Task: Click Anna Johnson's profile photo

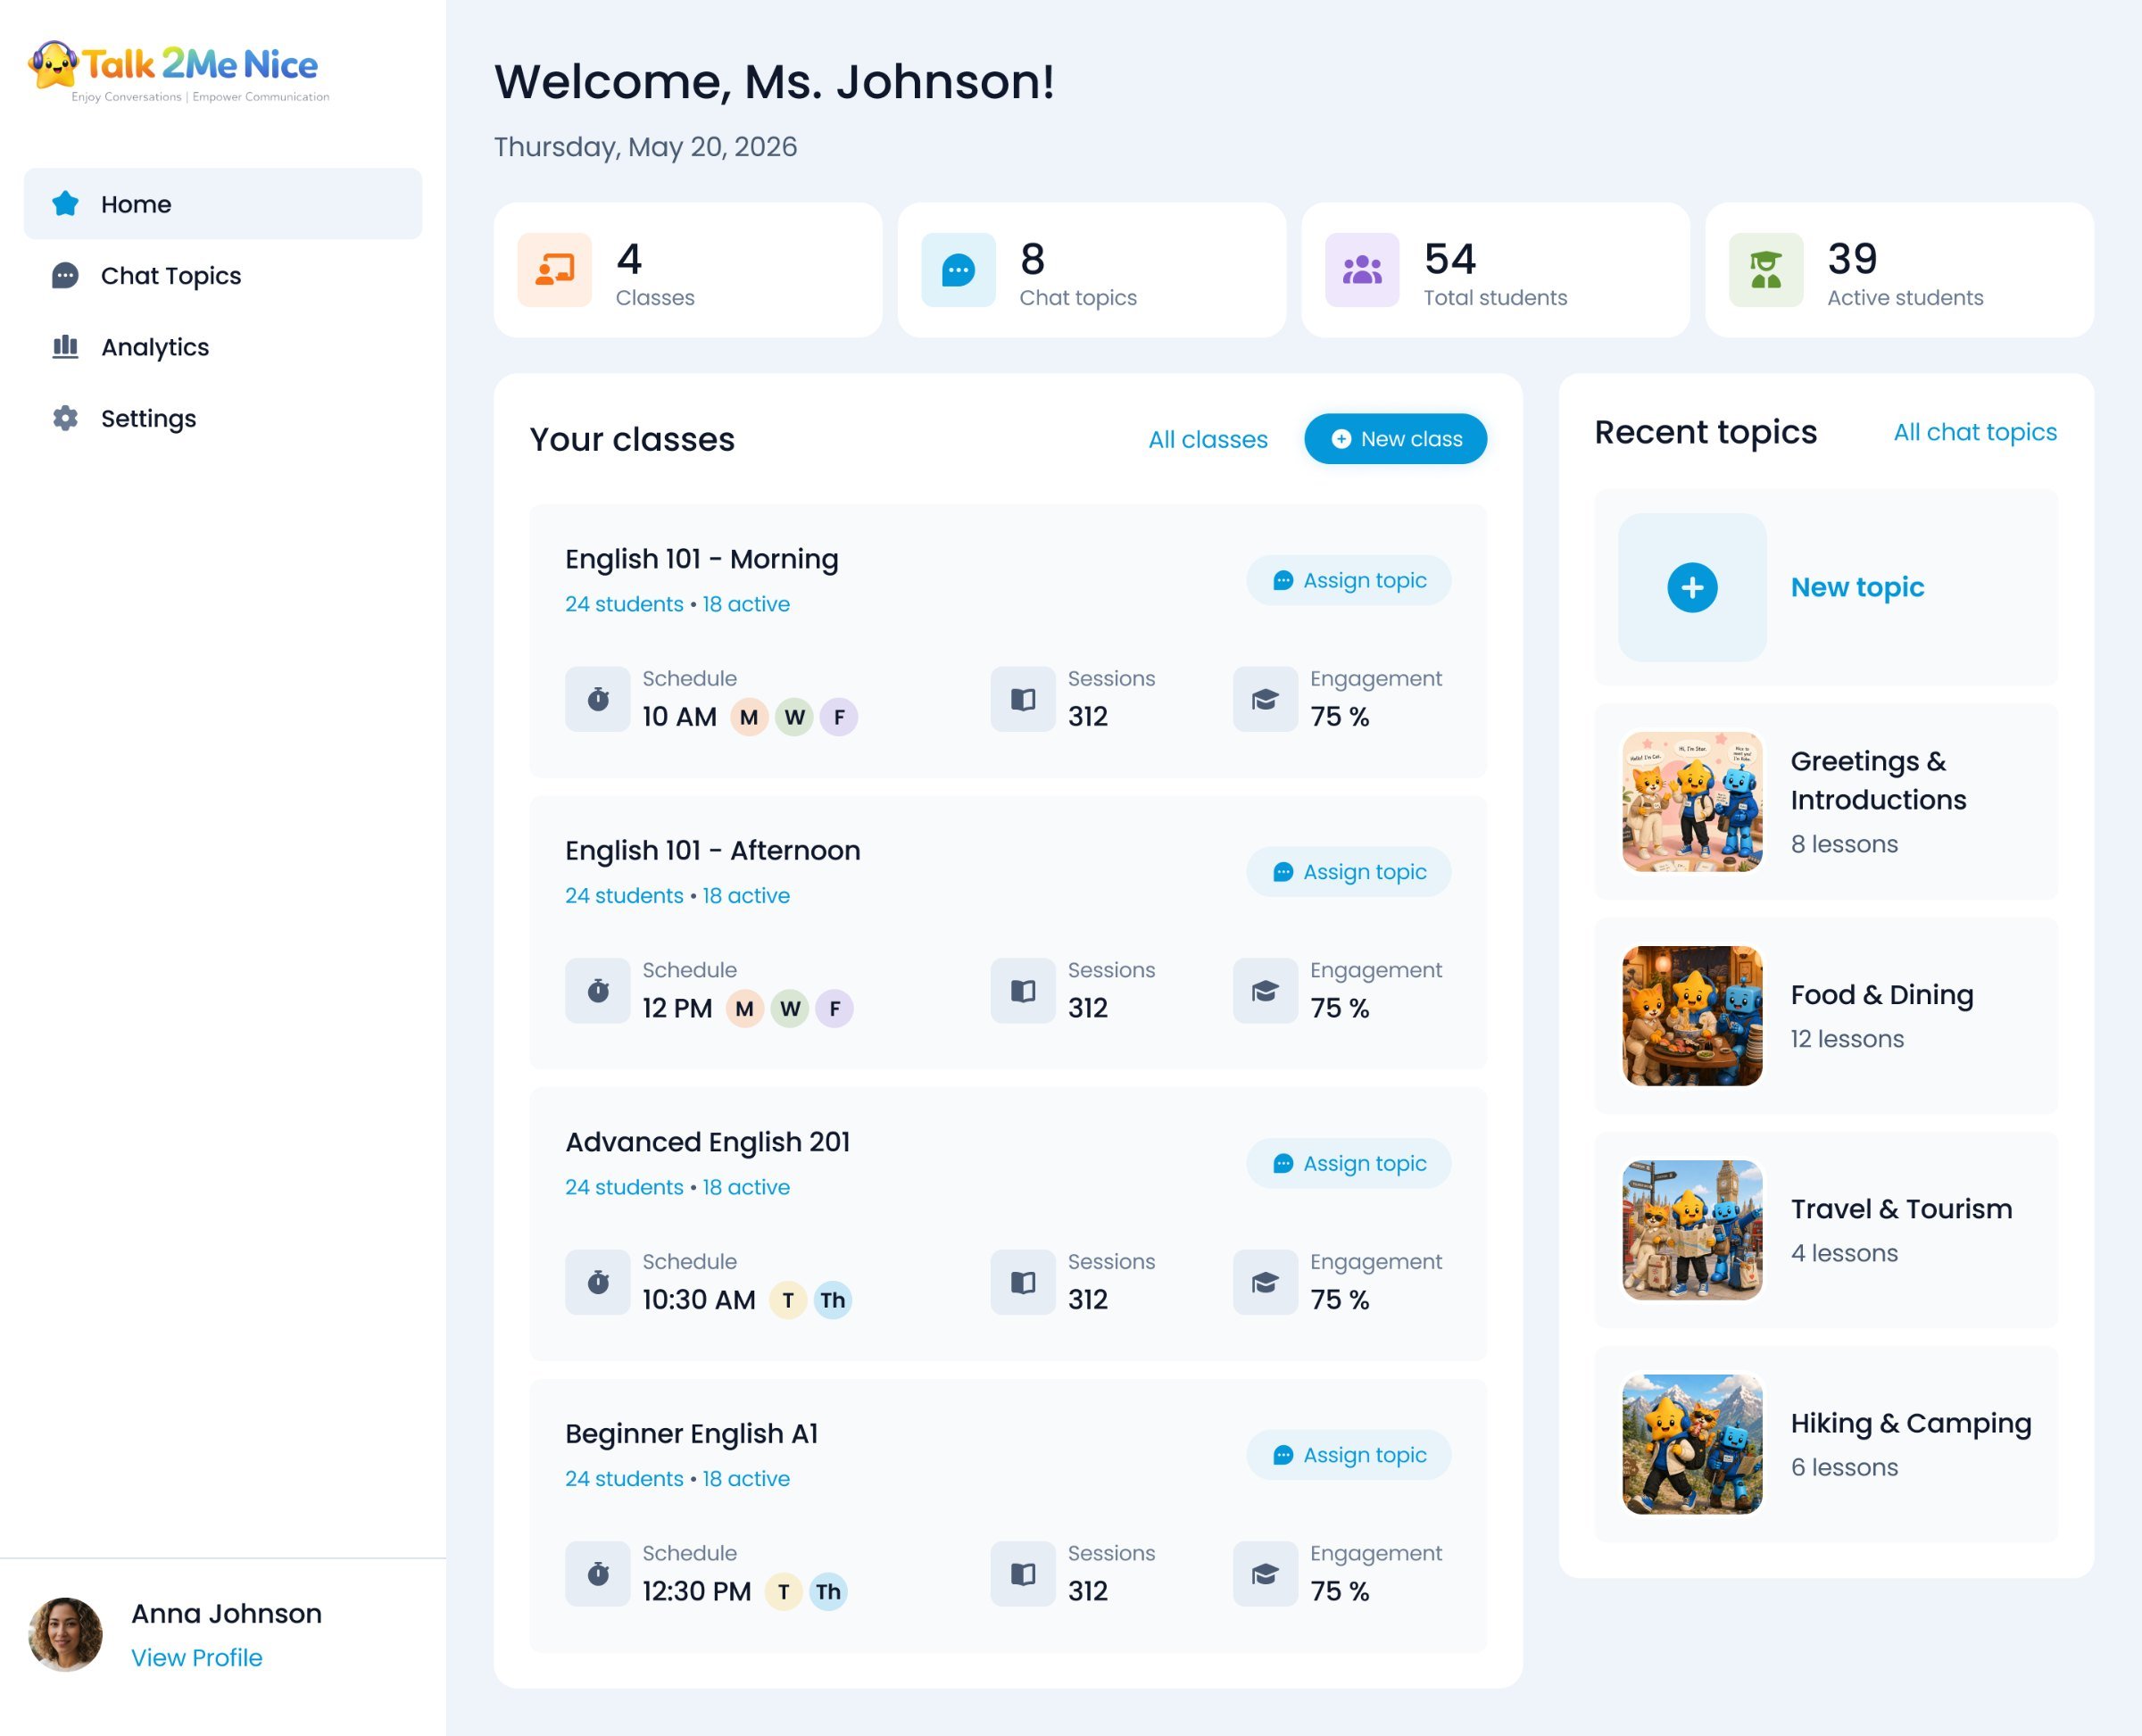Action: click(x=65, y=1634)
